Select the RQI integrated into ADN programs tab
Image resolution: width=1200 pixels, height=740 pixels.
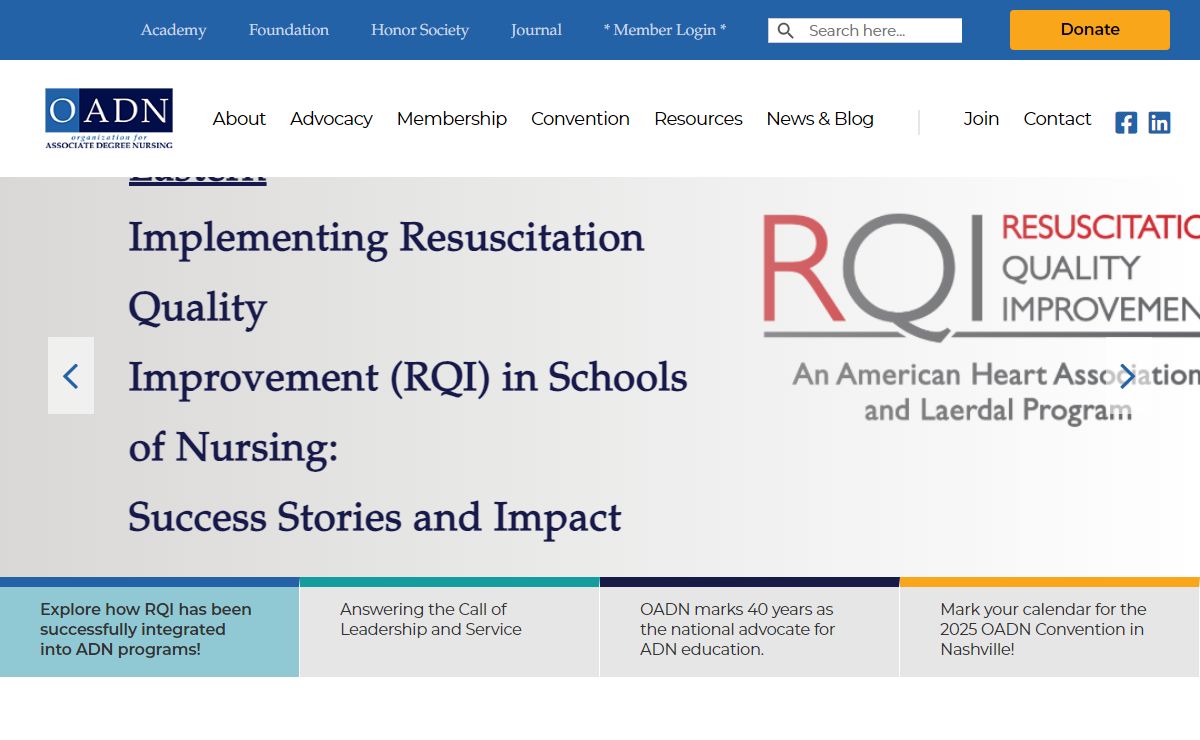click(150, 627)
